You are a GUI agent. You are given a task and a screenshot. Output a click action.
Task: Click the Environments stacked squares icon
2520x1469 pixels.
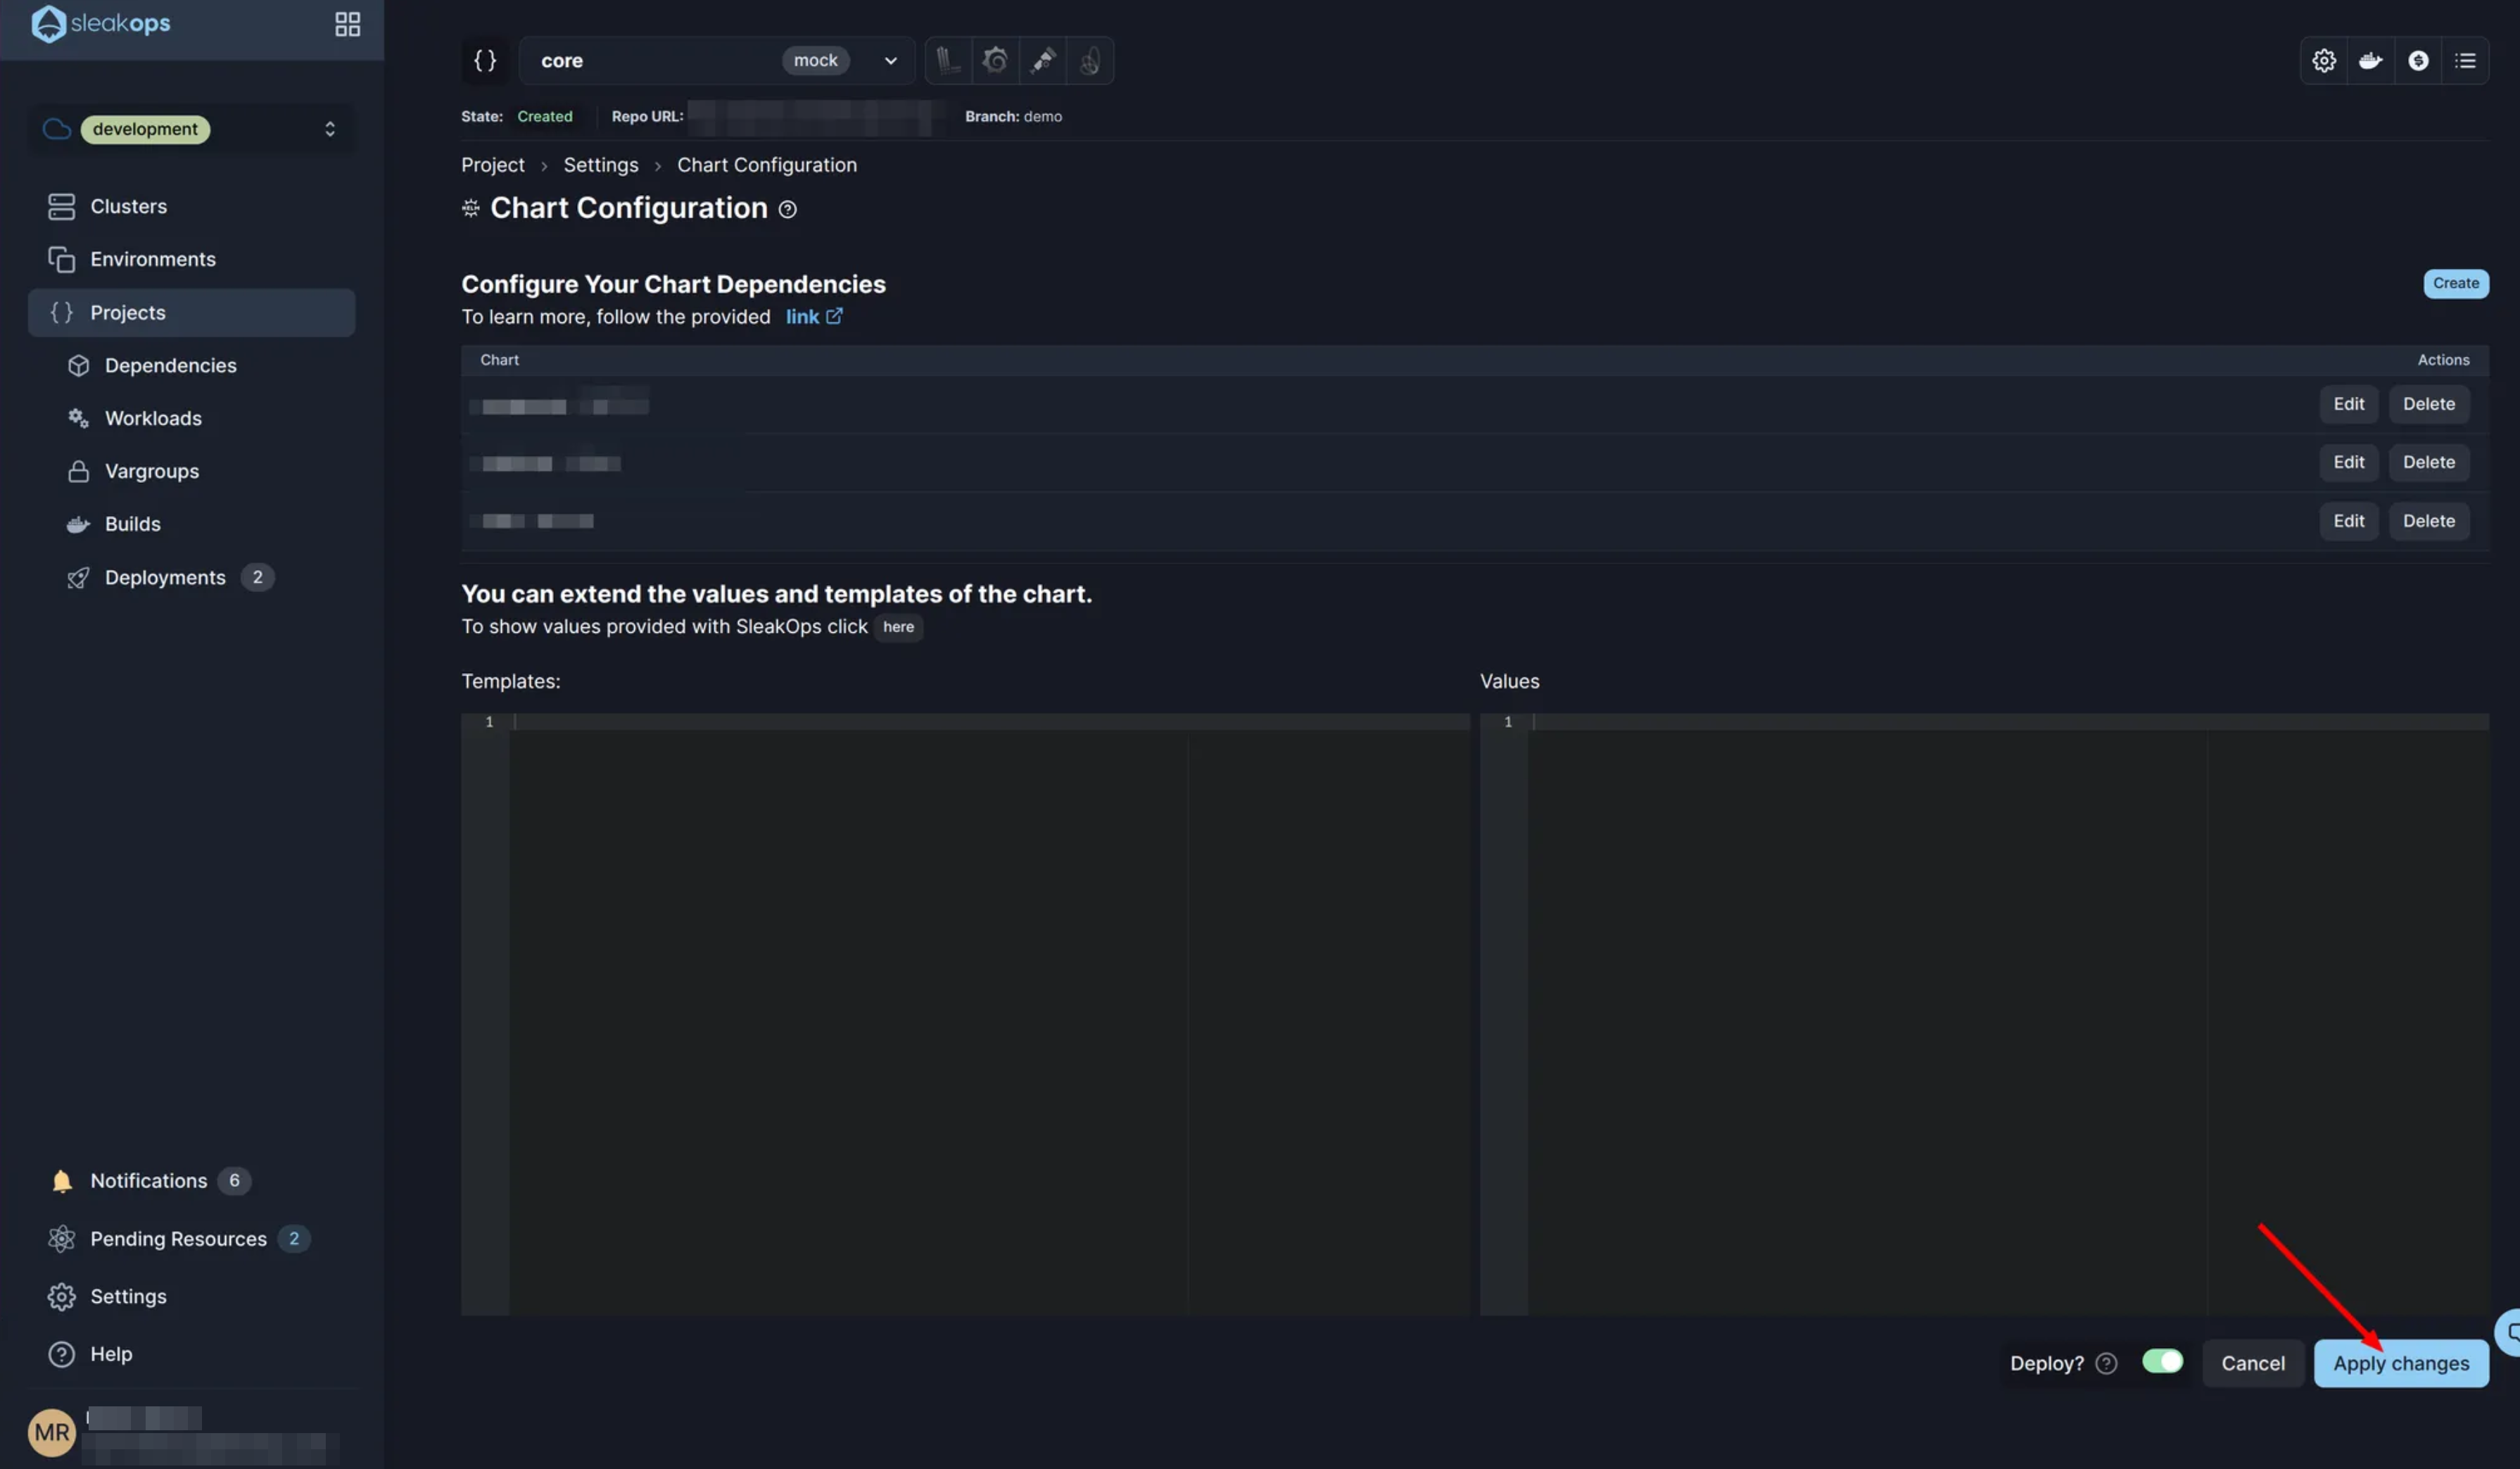click(61, 259)
